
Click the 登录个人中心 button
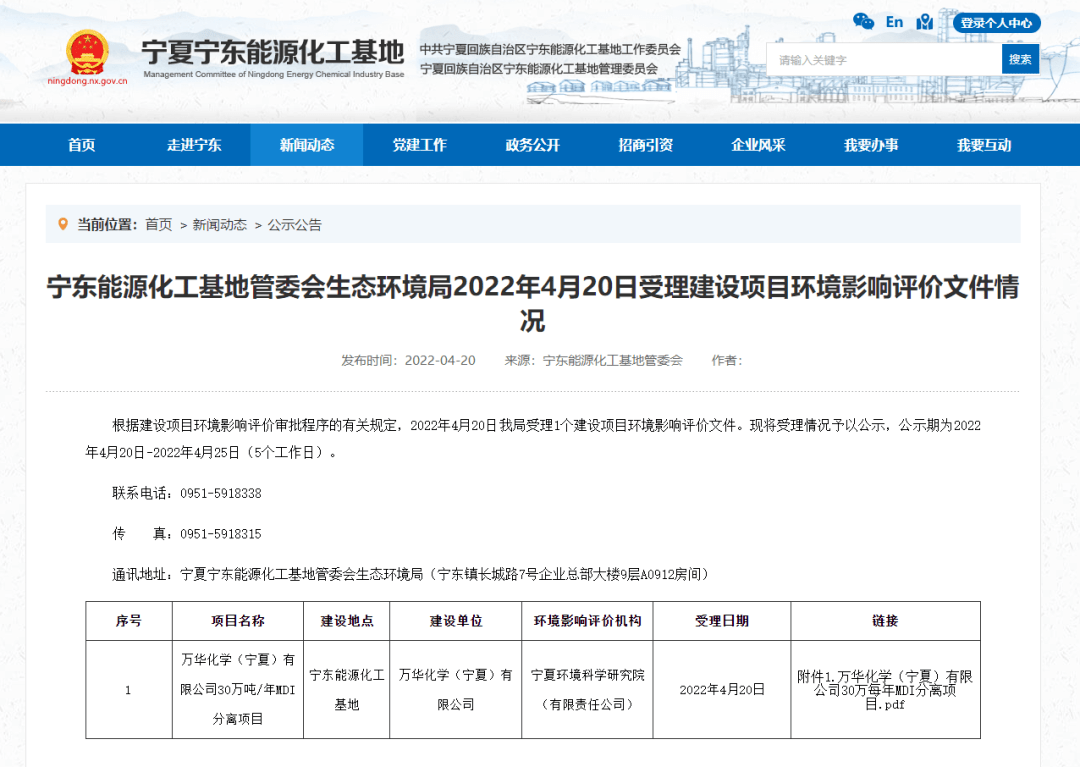click(996, 22)
